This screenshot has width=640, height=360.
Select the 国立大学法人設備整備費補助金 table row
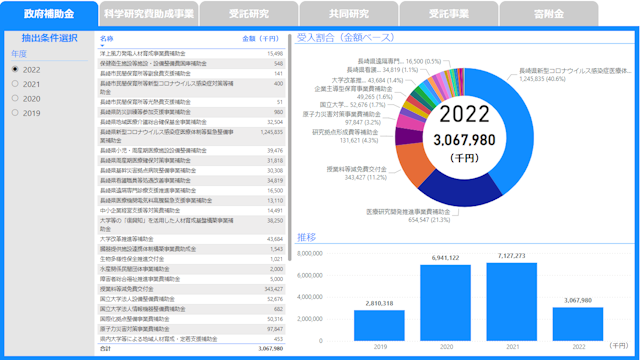pyautogui.click(x=191, y=299)
